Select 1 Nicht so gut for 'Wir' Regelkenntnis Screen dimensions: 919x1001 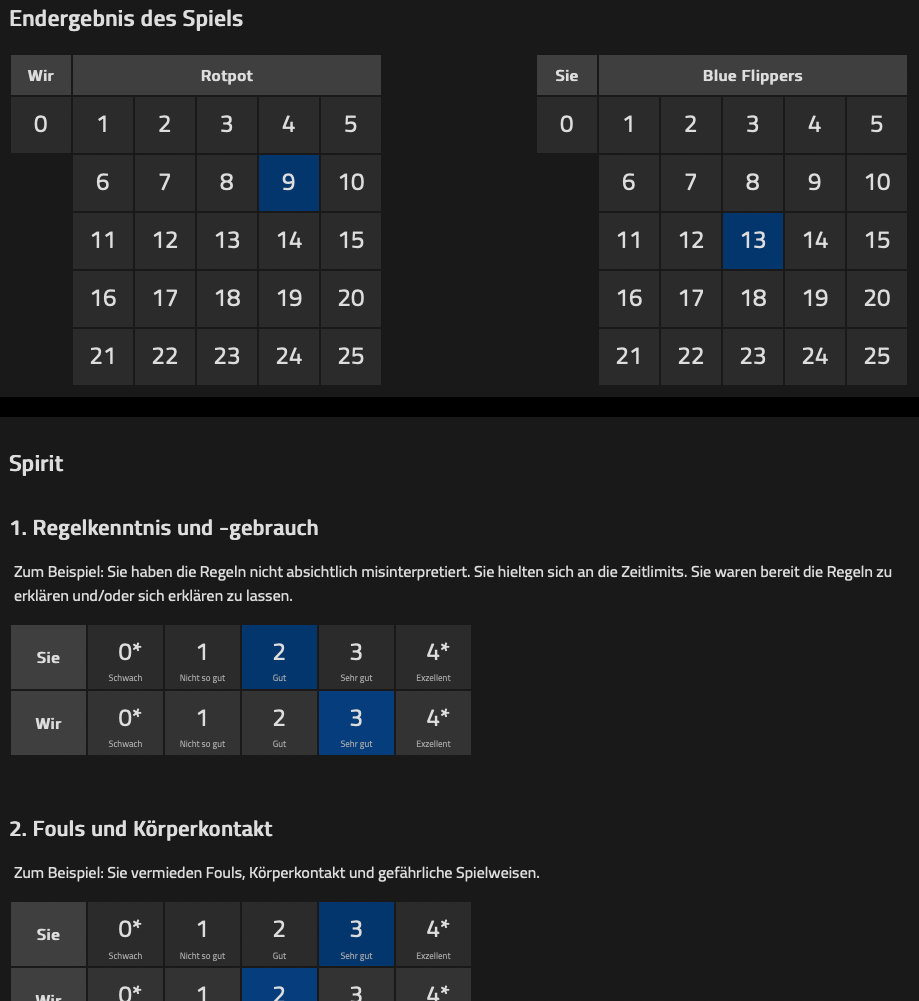coord(202,722)
